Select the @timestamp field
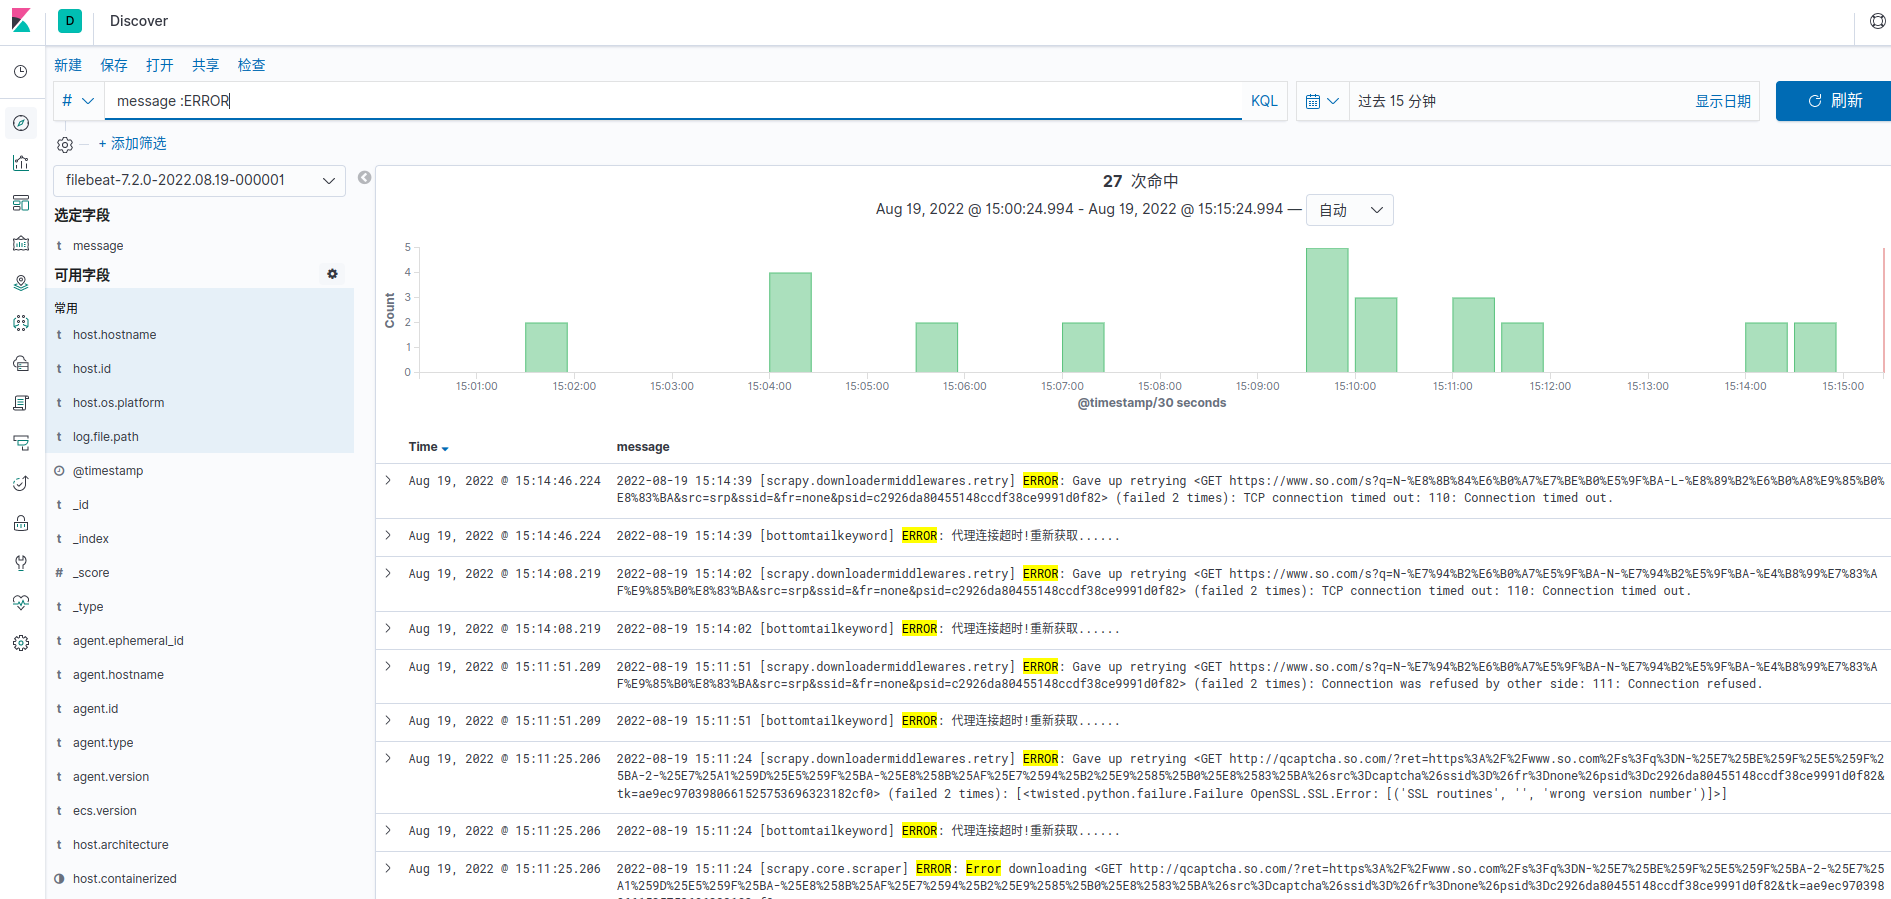The width and height of the screenshot is (1891, 899). click(107, 471)
